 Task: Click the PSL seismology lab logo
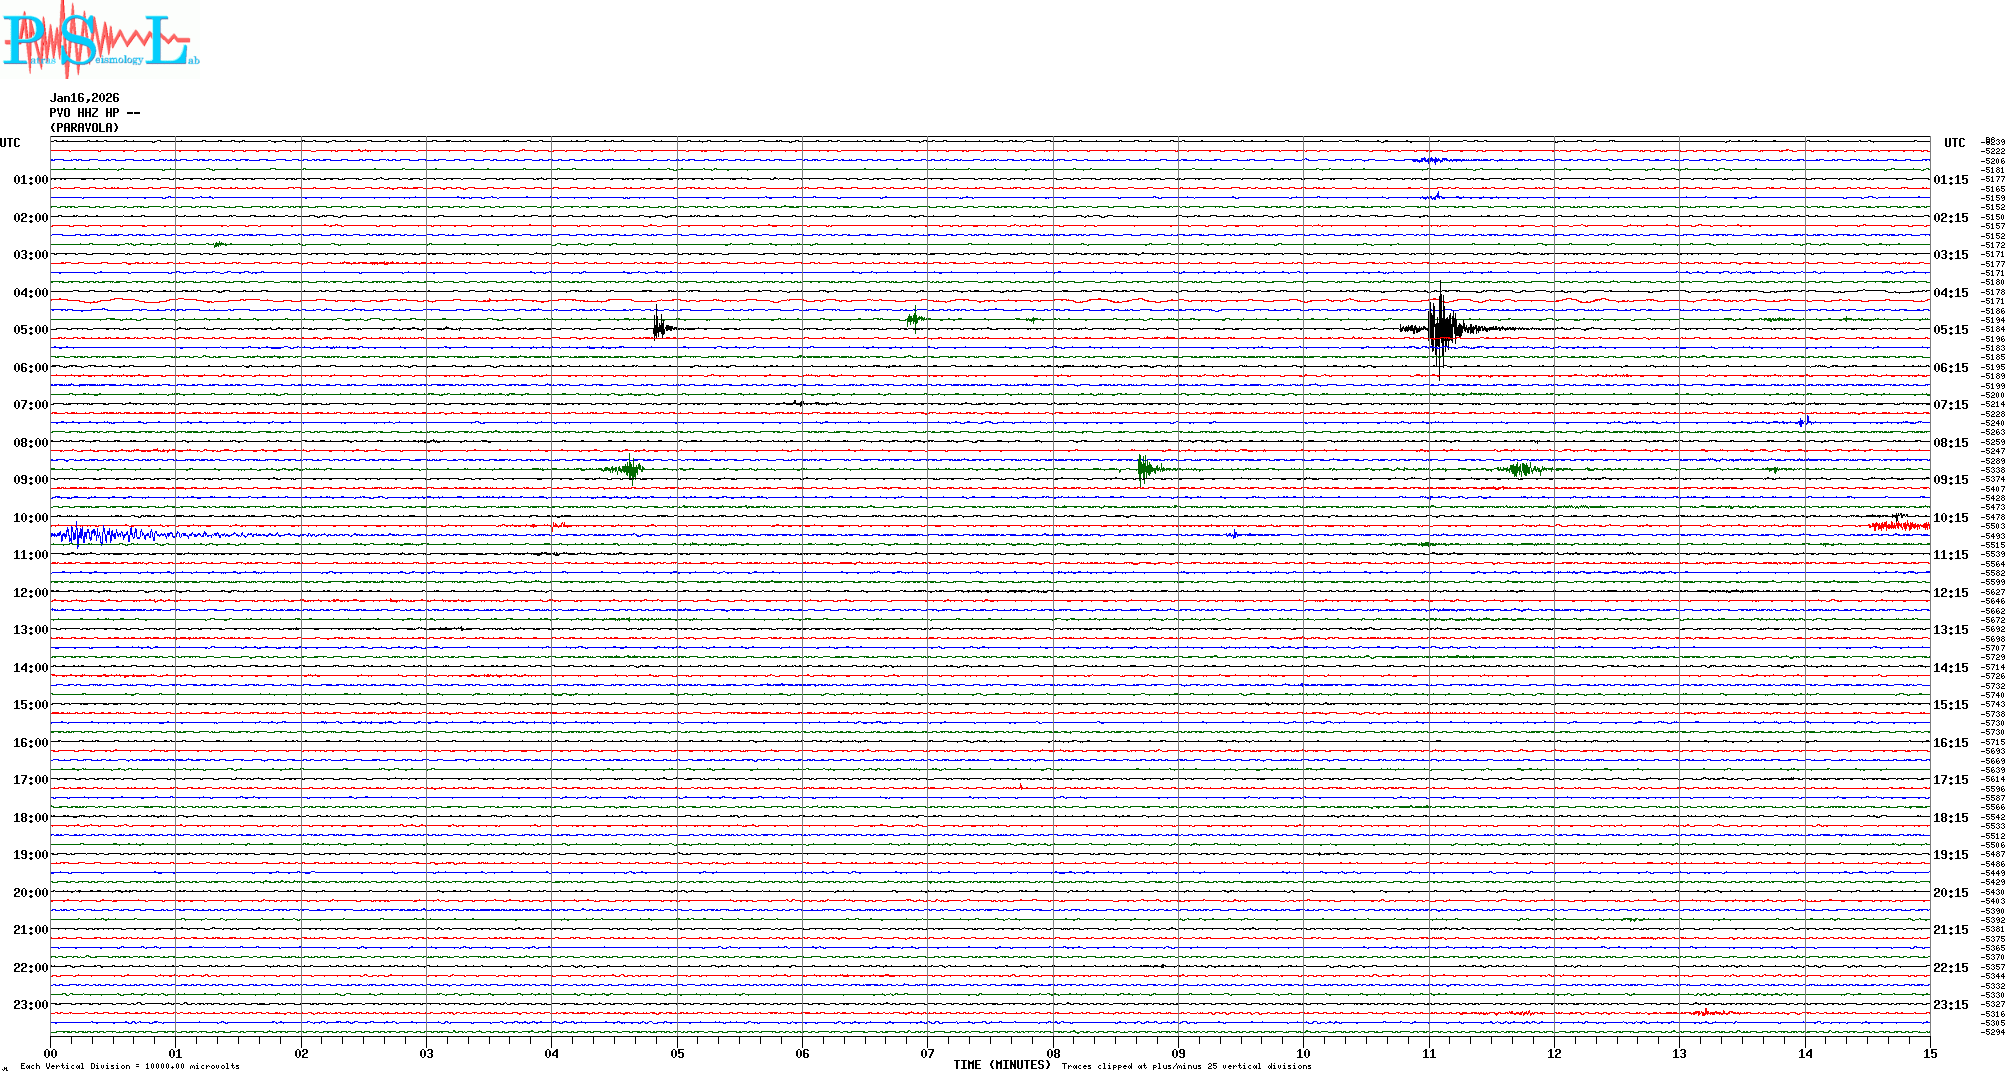tap(100, 40)
